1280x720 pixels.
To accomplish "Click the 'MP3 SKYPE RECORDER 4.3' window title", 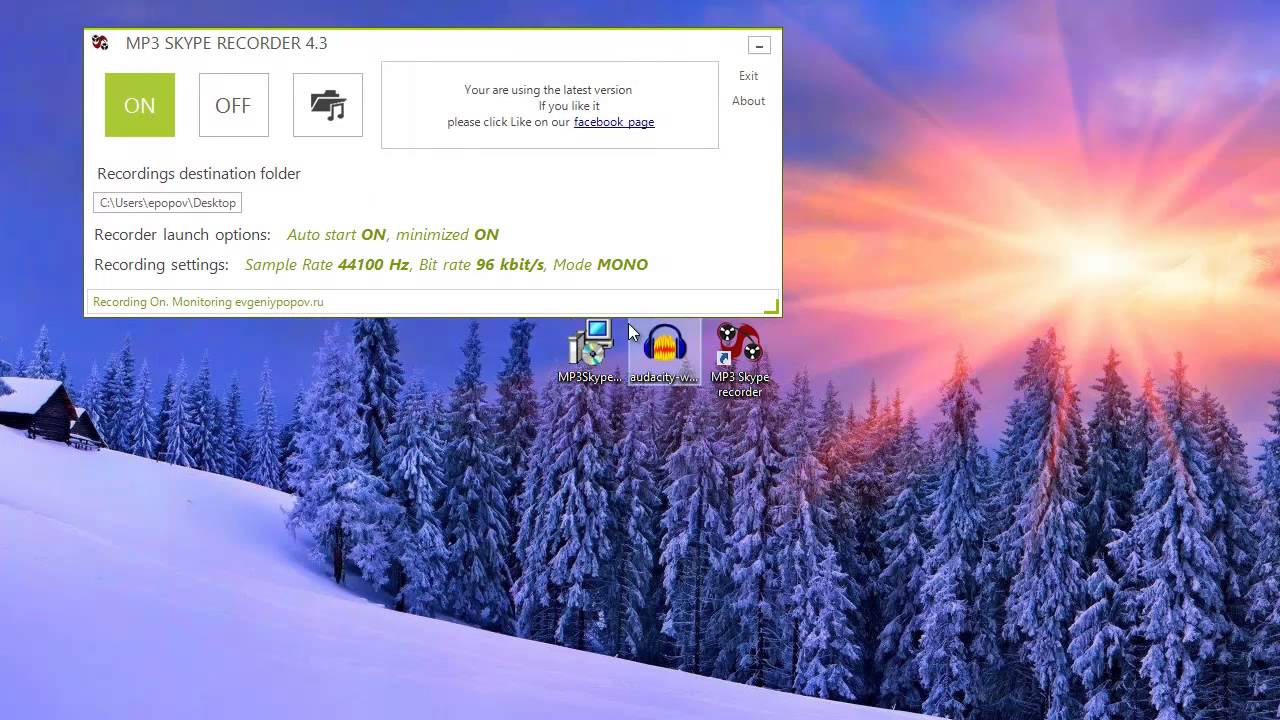I will click(x=227, y=43).
